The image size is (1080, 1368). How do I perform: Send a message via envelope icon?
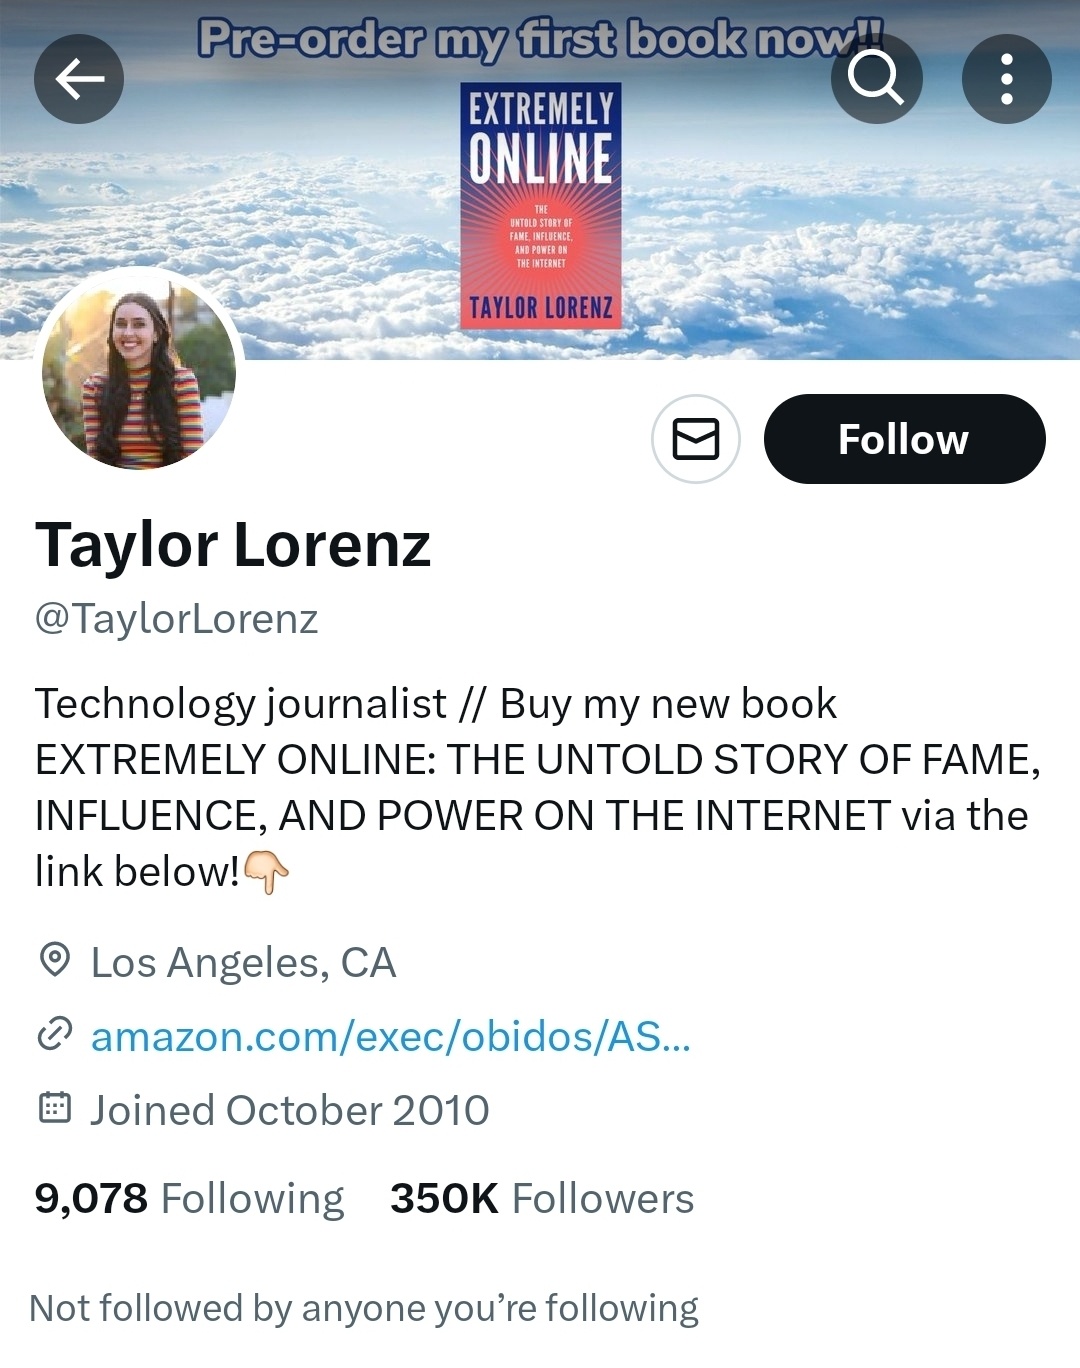point(696,439)
